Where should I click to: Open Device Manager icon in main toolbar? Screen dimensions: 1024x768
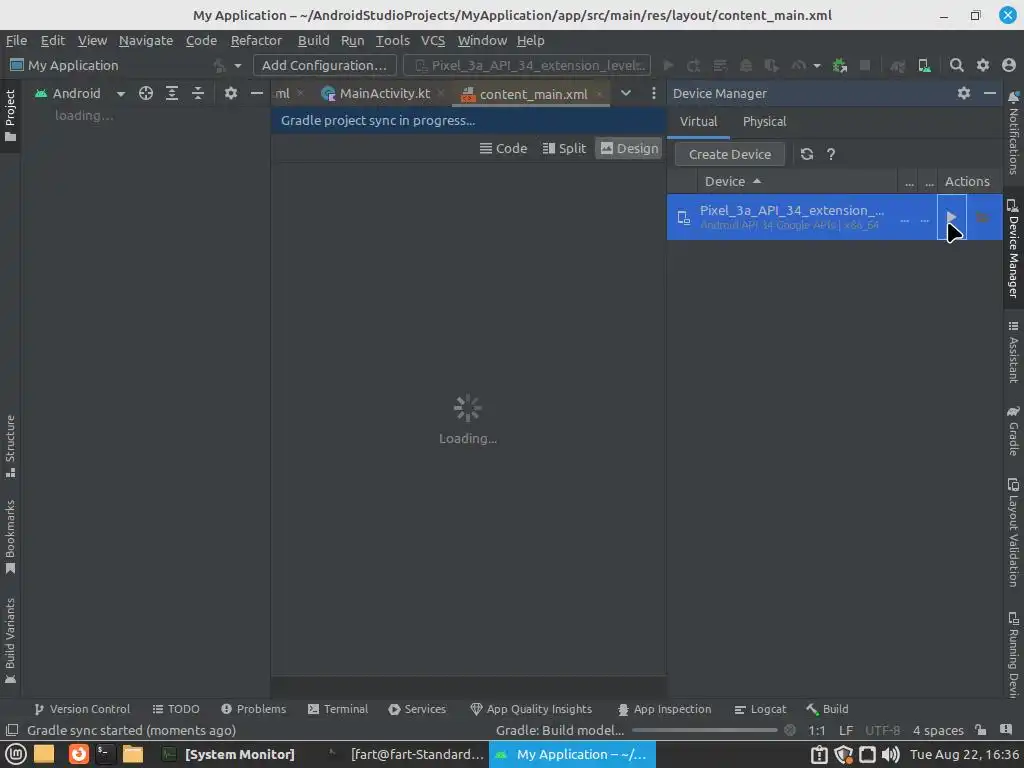tap(924, 65)
